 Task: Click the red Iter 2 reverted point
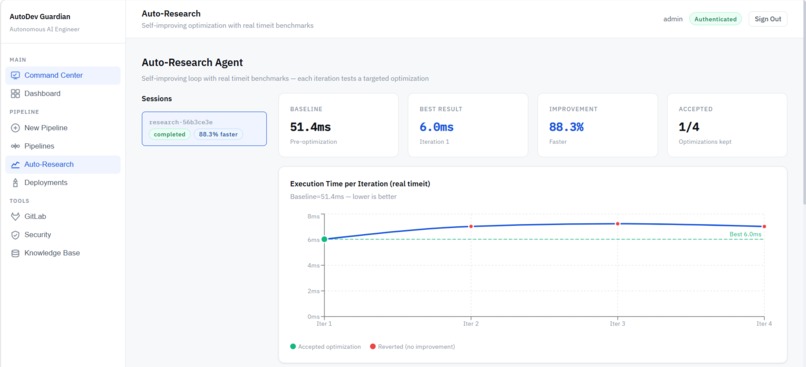point(471,226)
